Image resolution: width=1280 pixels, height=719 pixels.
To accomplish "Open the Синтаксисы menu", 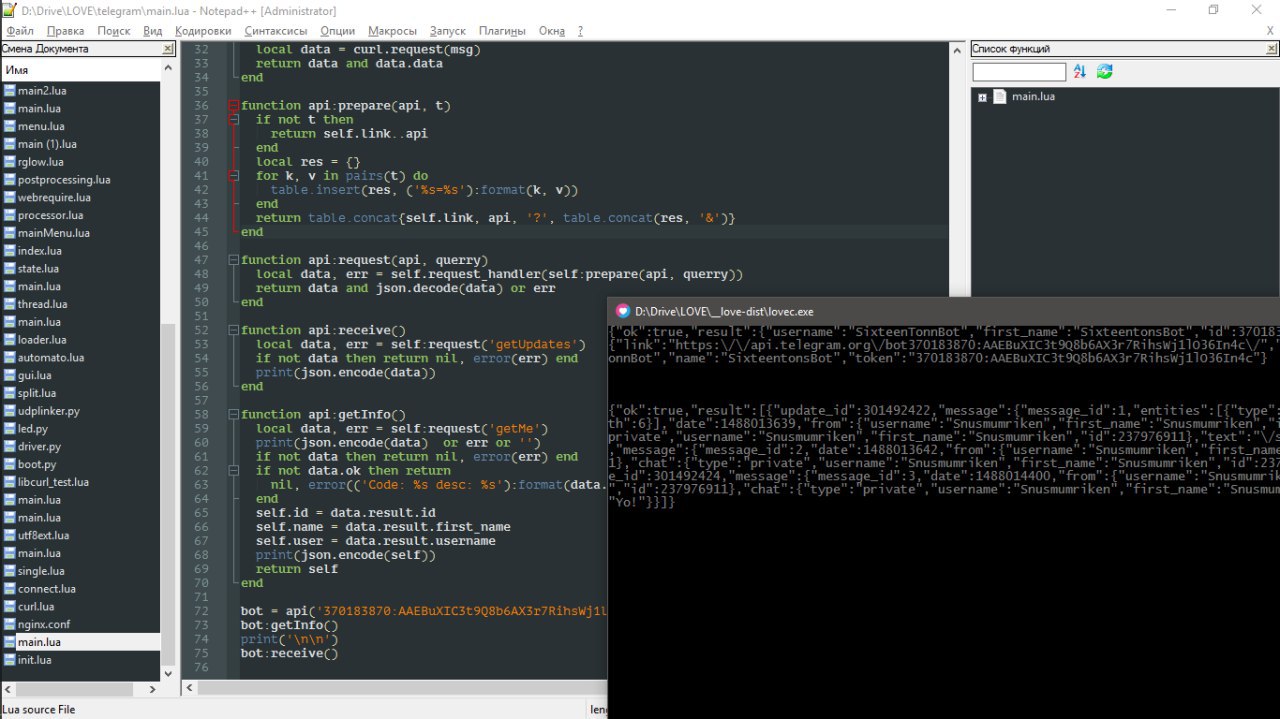I will click(x=275, y=31).
